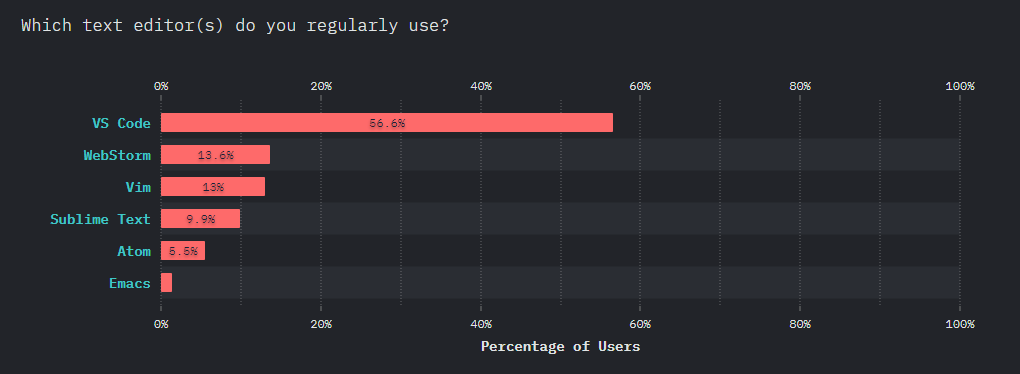This screenshot has width=1020, height=374.
Task: Click the top 20% axis tick label
Action: point(321,87)
